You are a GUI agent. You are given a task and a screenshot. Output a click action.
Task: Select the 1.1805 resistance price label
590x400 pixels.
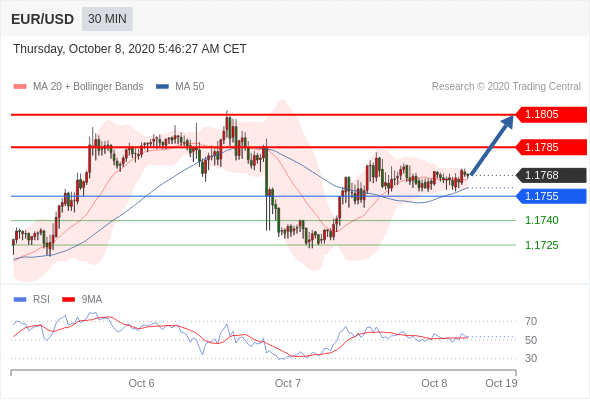(551, 114)
